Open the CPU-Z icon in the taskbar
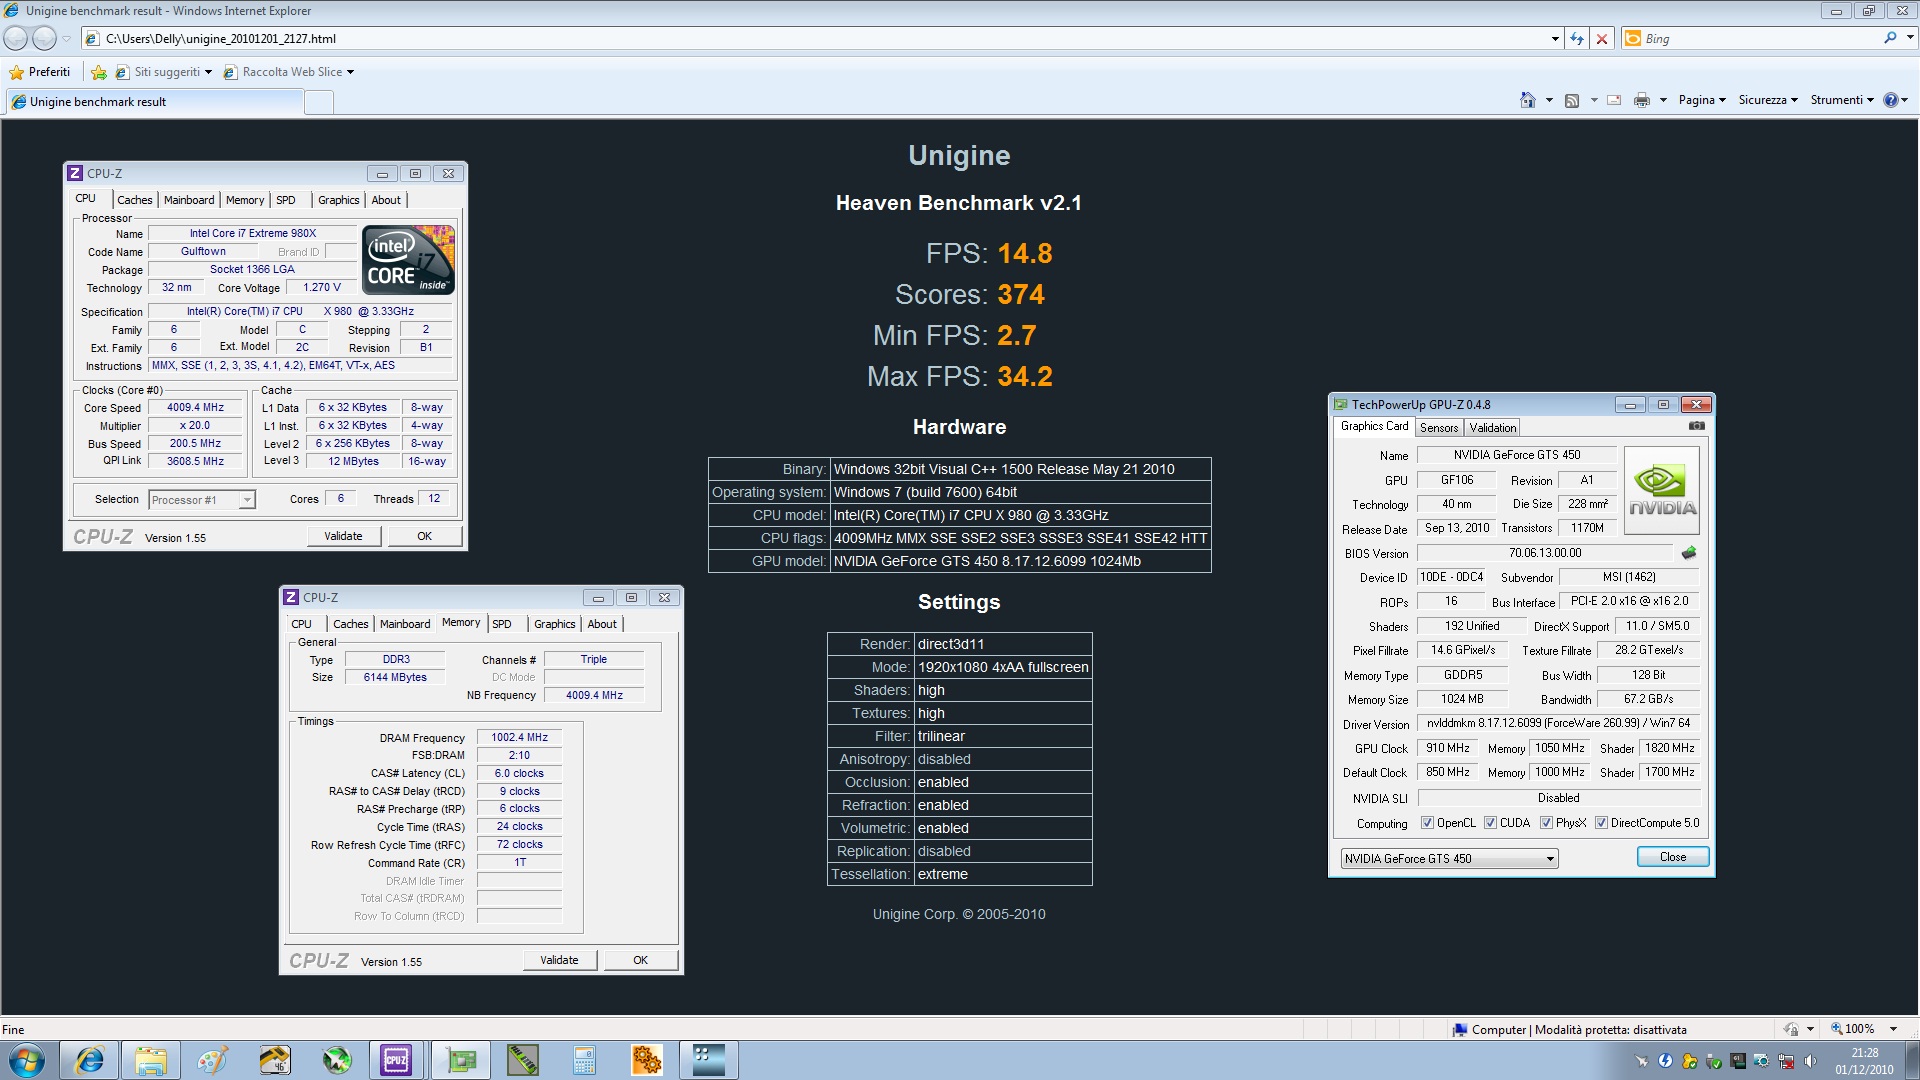Viewport: 1920px width, 1080px height. pyautogui.click(x=396, y=1059)
